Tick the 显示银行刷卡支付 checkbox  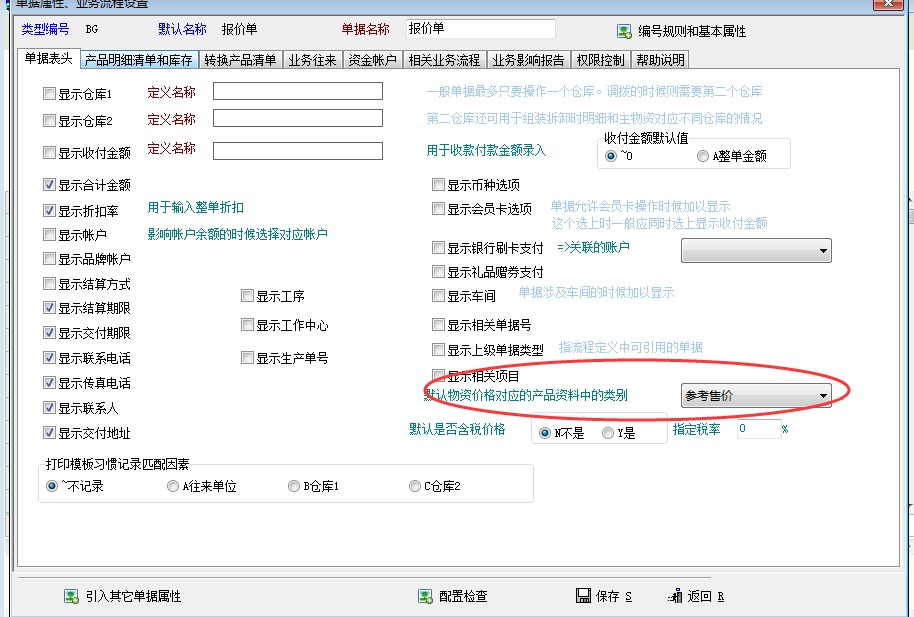438,248
